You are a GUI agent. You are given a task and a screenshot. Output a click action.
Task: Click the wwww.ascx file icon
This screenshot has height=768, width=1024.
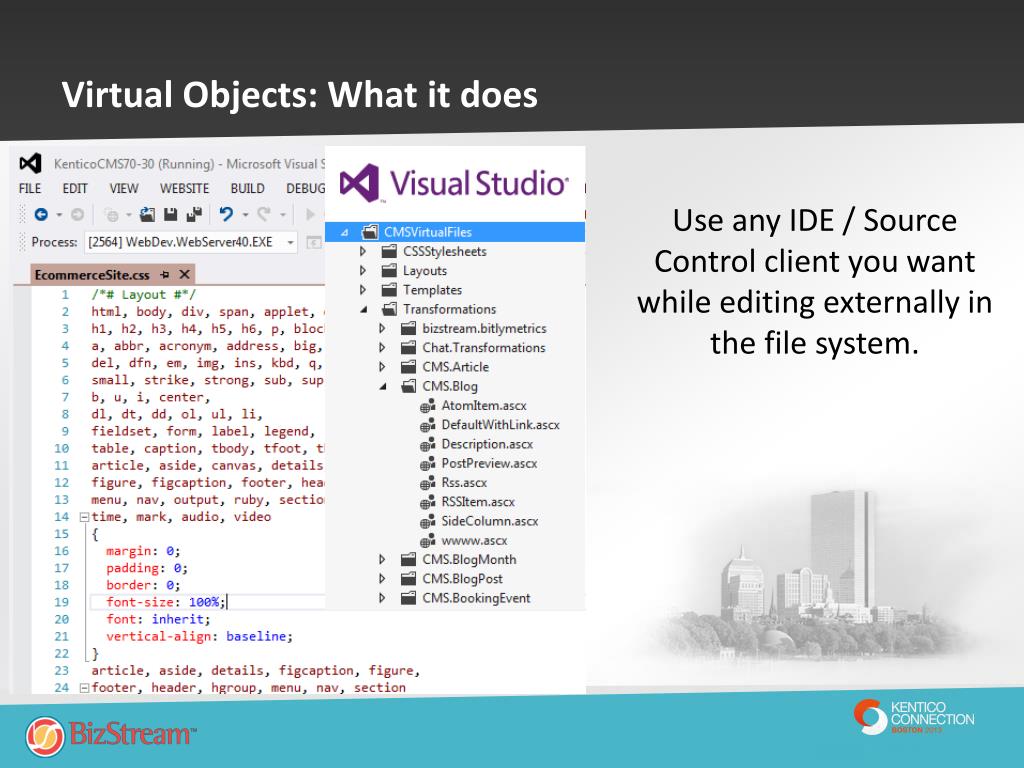(x=428, y=541)
